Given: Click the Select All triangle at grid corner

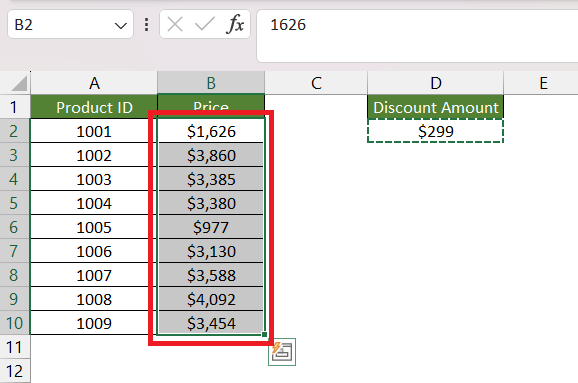Looking at the screenshot, I should point(19,83).
